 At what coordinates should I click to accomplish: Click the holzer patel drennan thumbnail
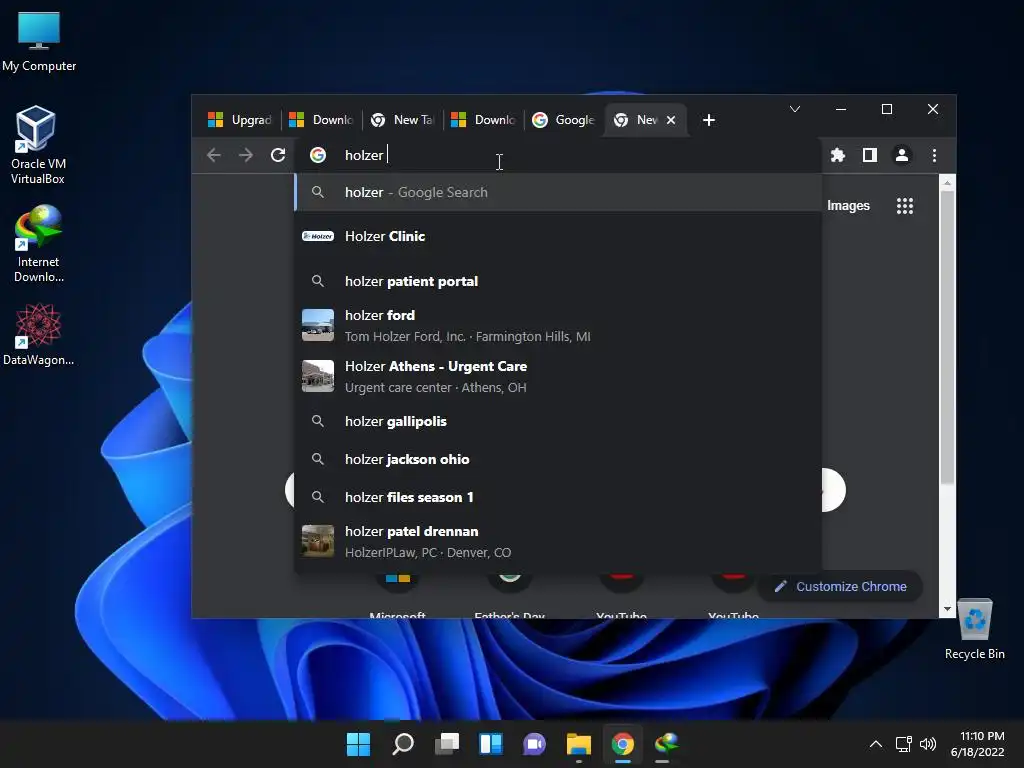pyautogui.click(x=317, y=541)
